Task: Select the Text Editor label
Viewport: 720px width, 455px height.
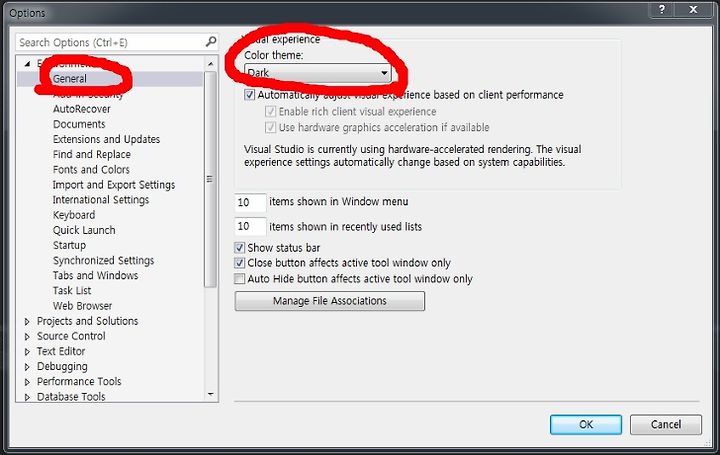Action: (61, 351)
